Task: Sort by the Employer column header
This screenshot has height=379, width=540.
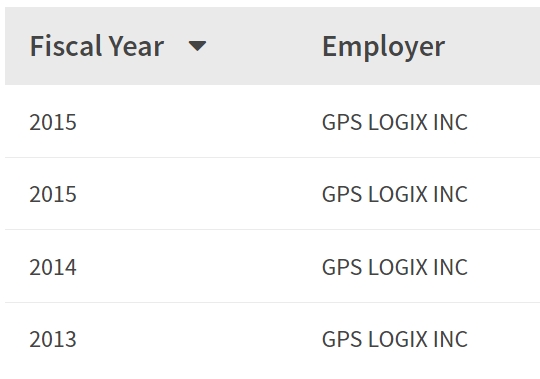Action: (383, 47)
